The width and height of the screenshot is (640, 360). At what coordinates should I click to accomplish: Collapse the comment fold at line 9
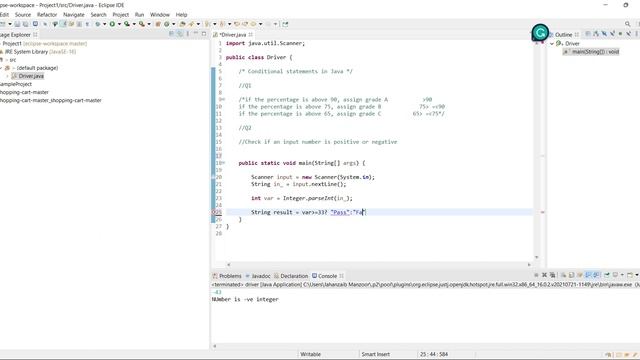[x=223, y=99]
